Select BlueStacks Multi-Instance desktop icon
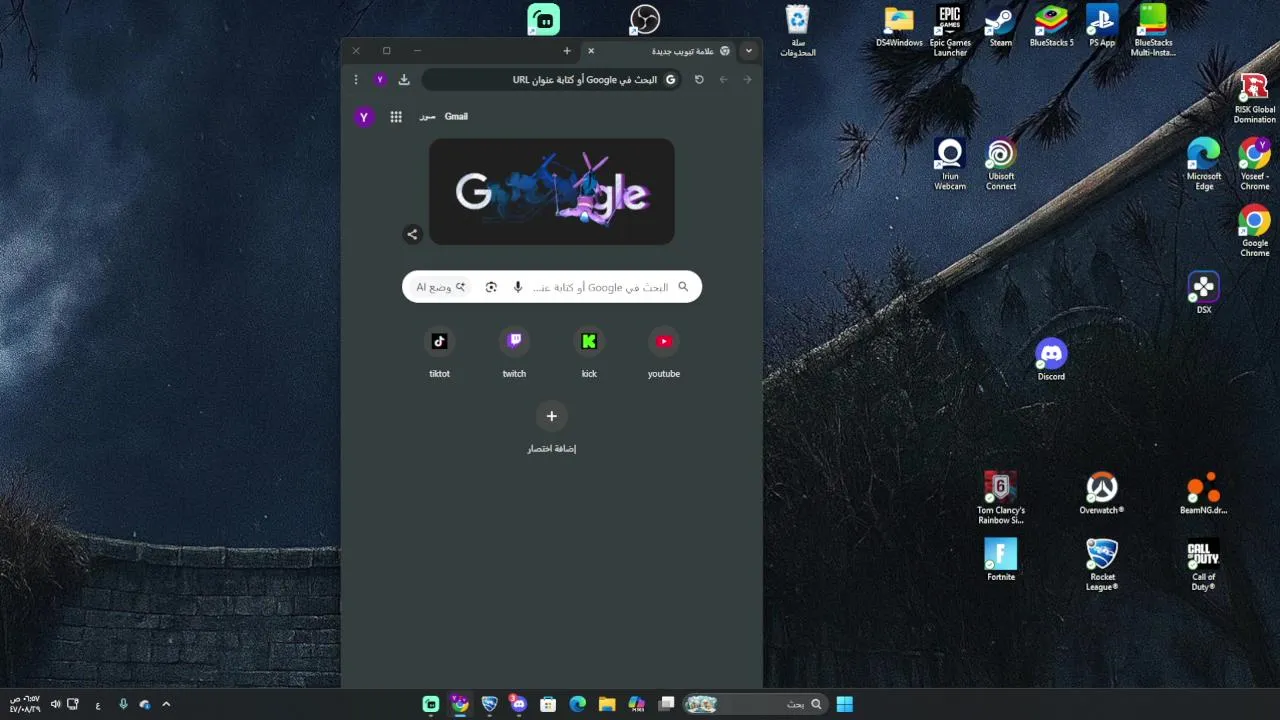 click(x=1153, y=31)
